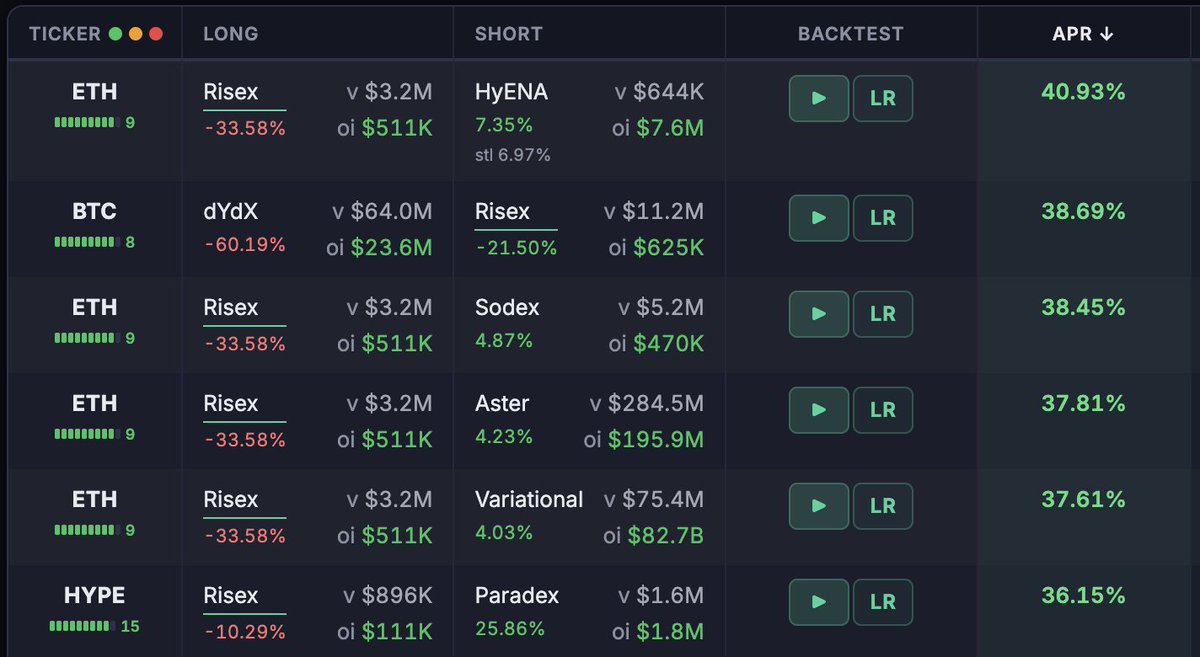The width and height of the screenshot is (1200, 657).
Task: Click LR button in BTC 38.69% row
Action: [883, 218]
